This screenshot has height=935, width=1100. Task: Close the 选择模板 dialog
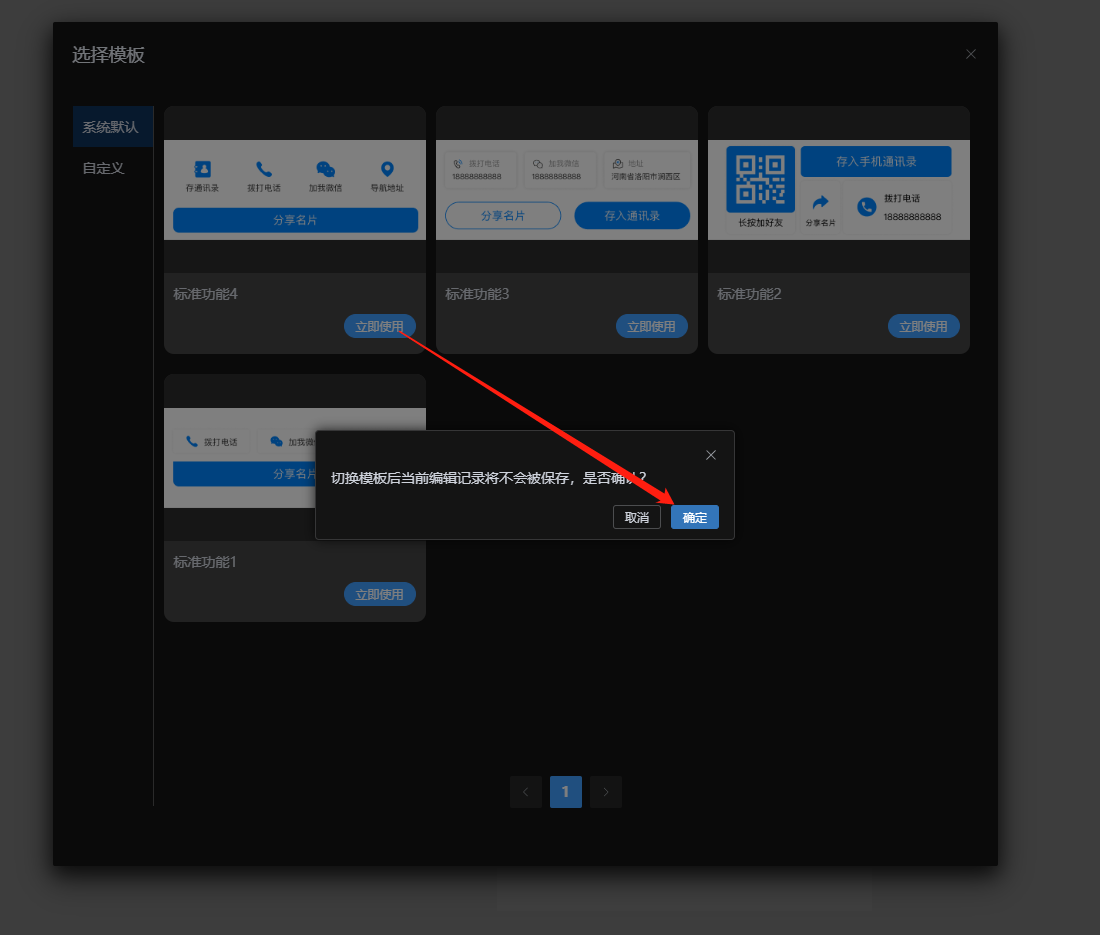(970, 54)
